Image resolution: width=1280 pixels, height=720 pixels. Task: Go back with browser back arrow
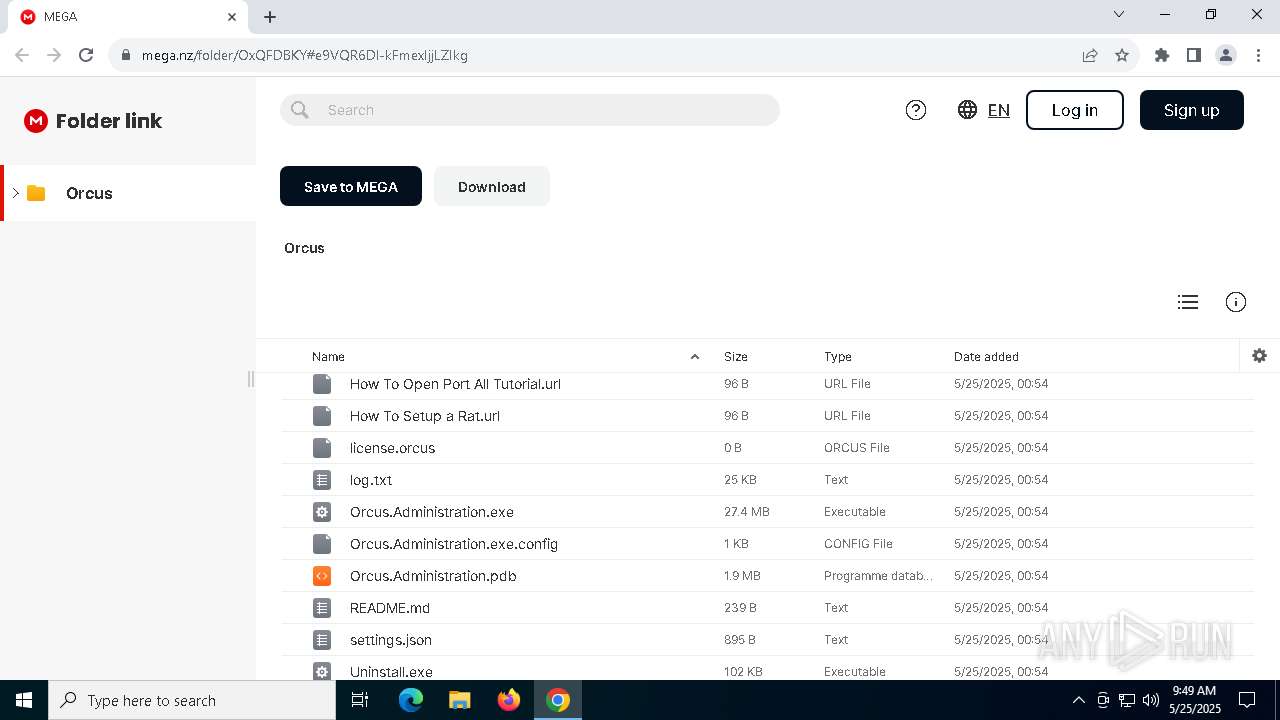tap(22, 55)
